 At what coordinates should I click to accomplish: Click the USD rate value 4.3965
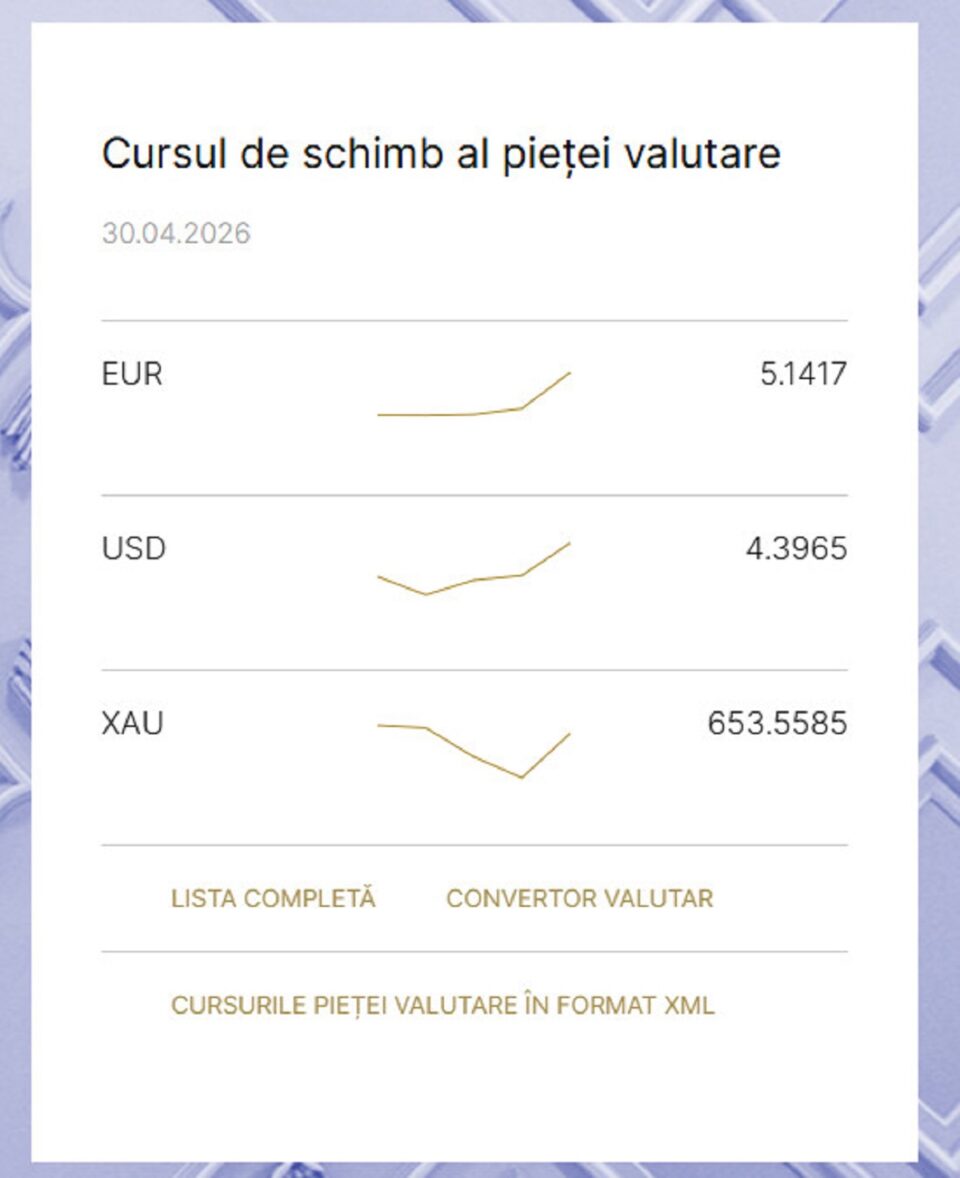click(x=796, y=549)
